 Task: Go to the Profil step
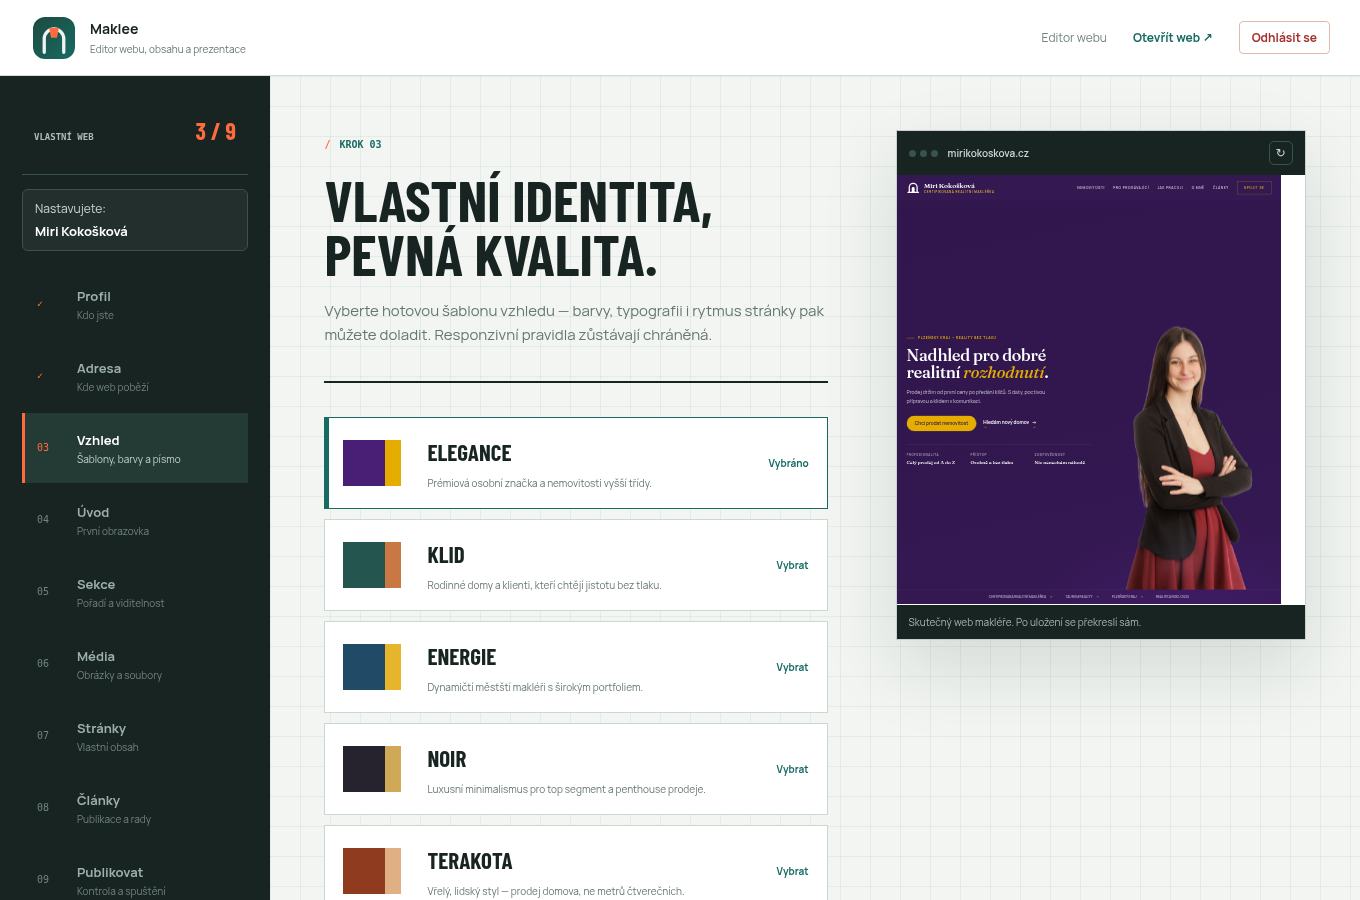[135, 304]
